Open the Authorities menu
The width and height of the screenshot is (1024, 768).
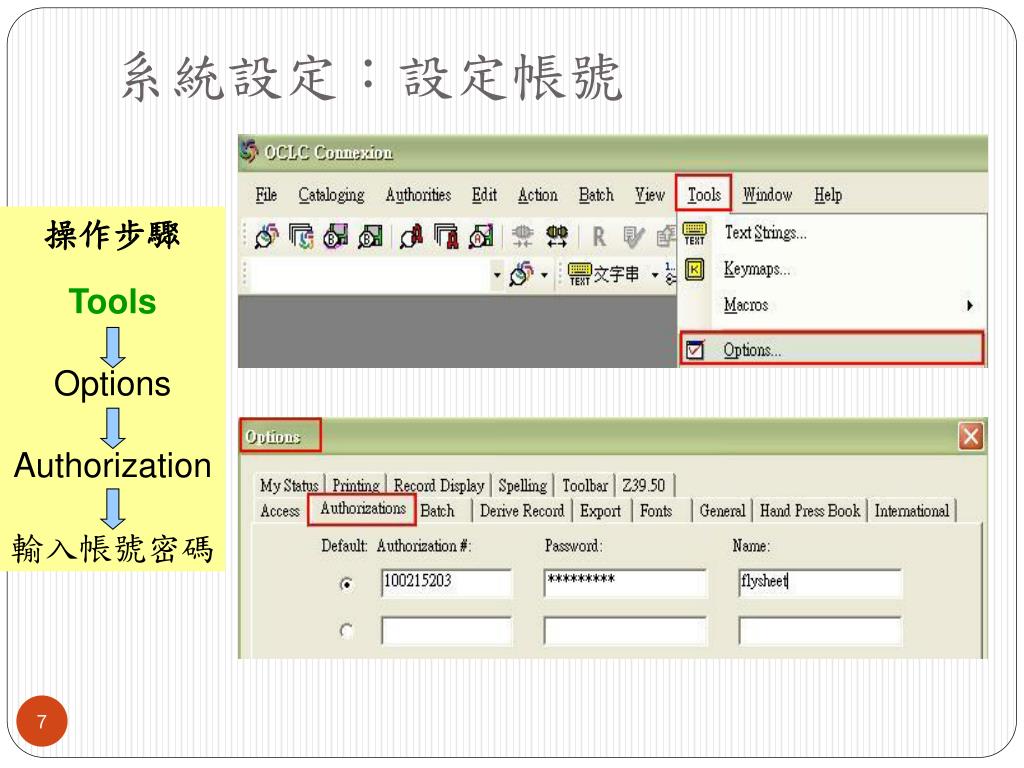click(418, 195)
